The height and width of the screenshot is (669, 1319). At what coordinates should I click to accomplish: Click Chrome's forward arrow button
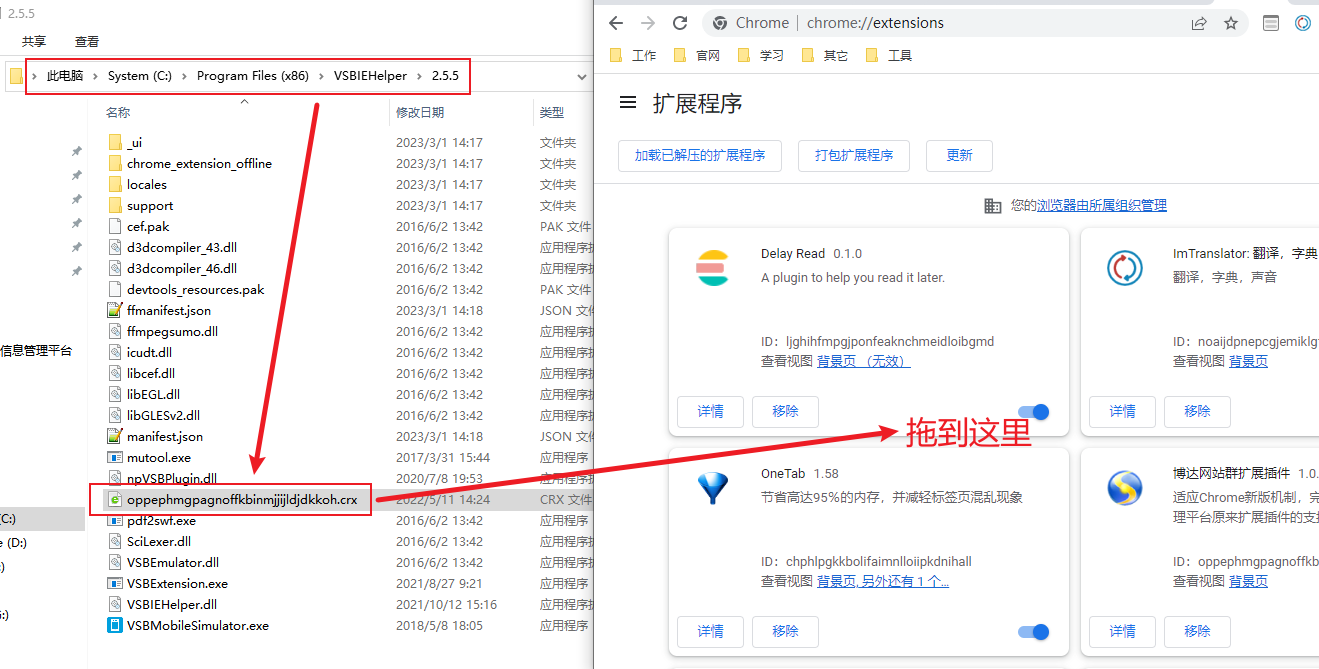[x=648, y=23]
